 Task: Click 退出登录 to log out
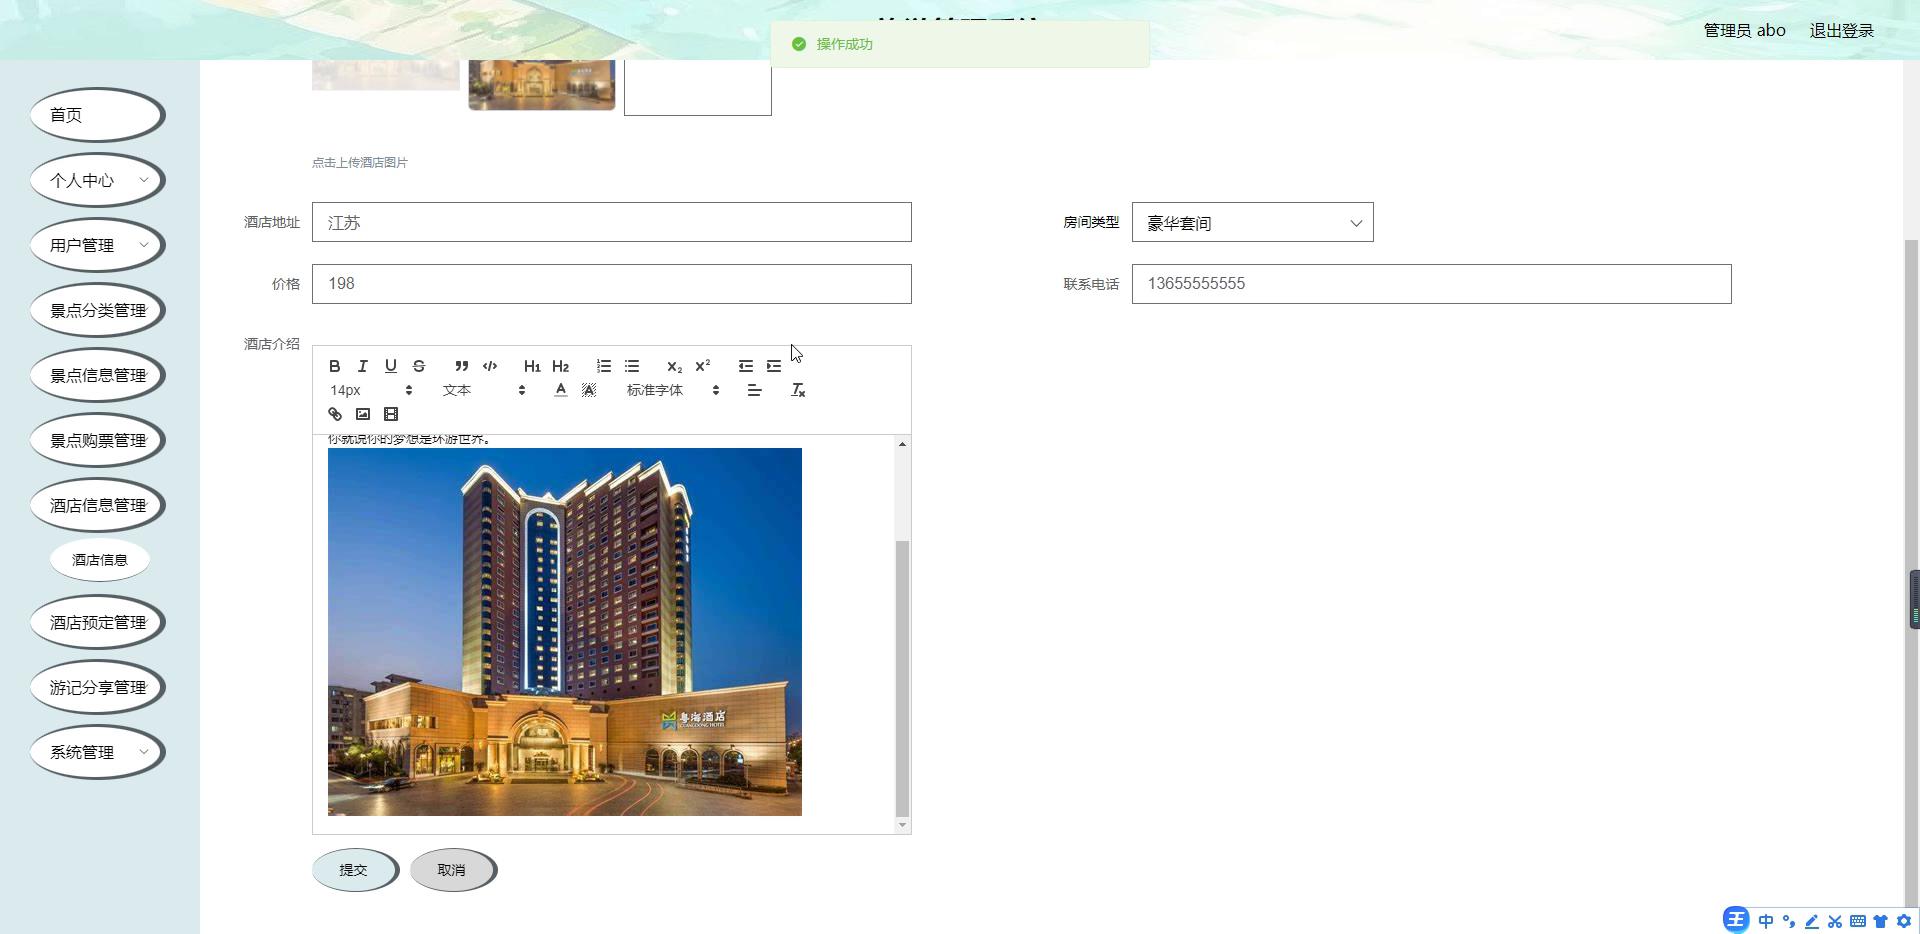click(1841, 30)
